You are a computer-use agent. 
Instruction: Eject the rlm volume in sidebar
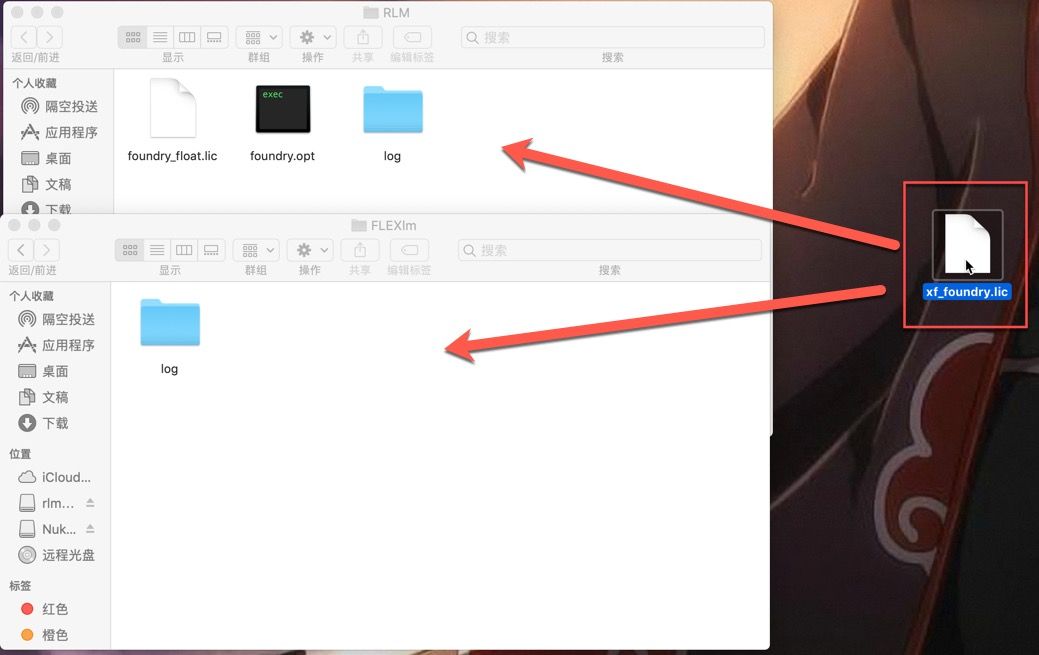90,503
